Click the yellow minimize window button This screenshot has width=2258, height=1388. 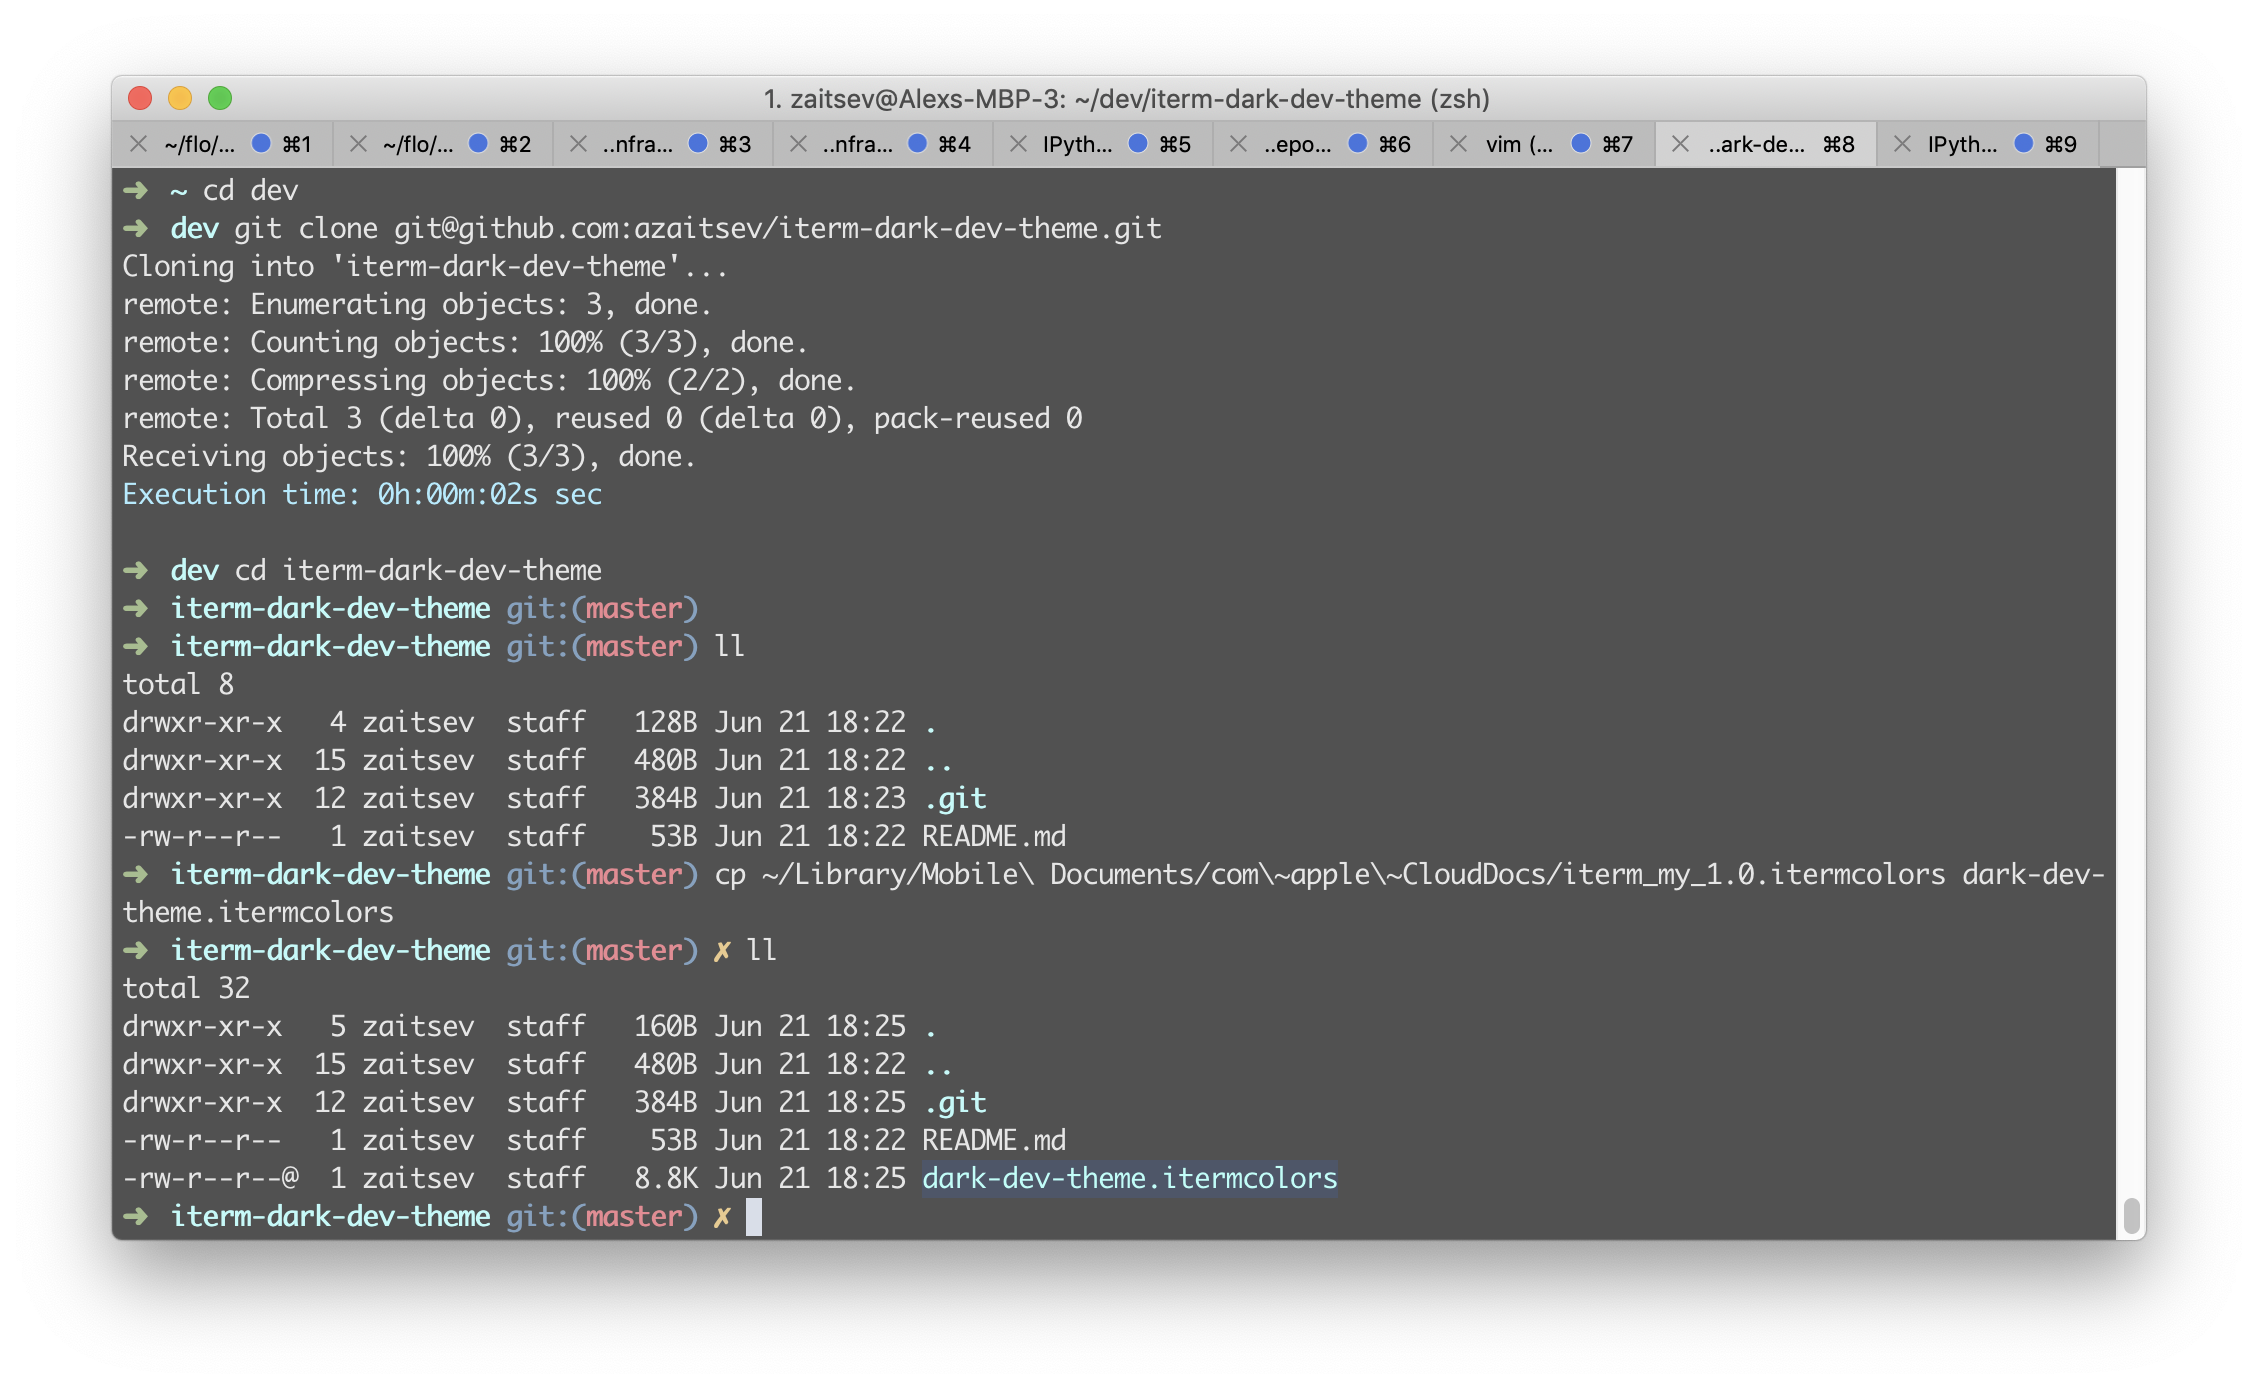pos(180,98)
